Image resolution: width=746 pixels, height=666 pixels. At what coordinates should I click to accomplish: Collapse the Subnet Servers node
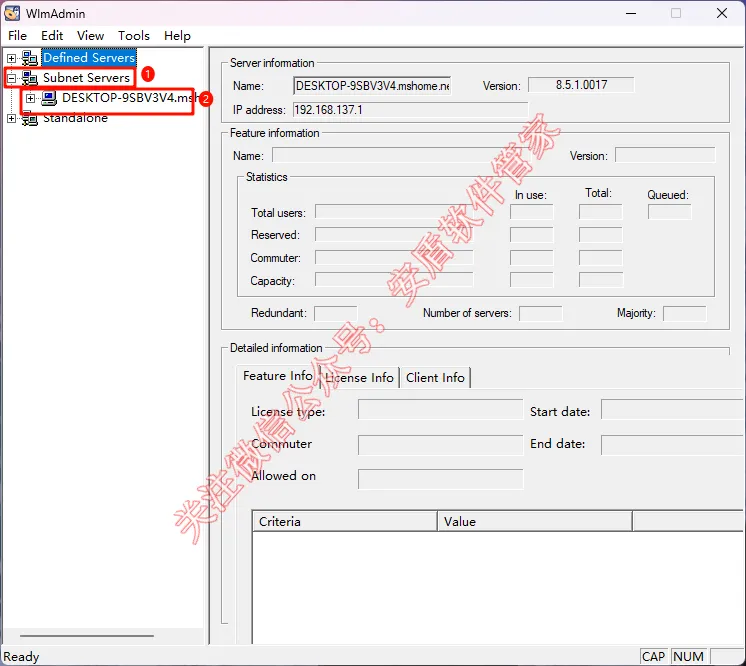click(11, 78)
